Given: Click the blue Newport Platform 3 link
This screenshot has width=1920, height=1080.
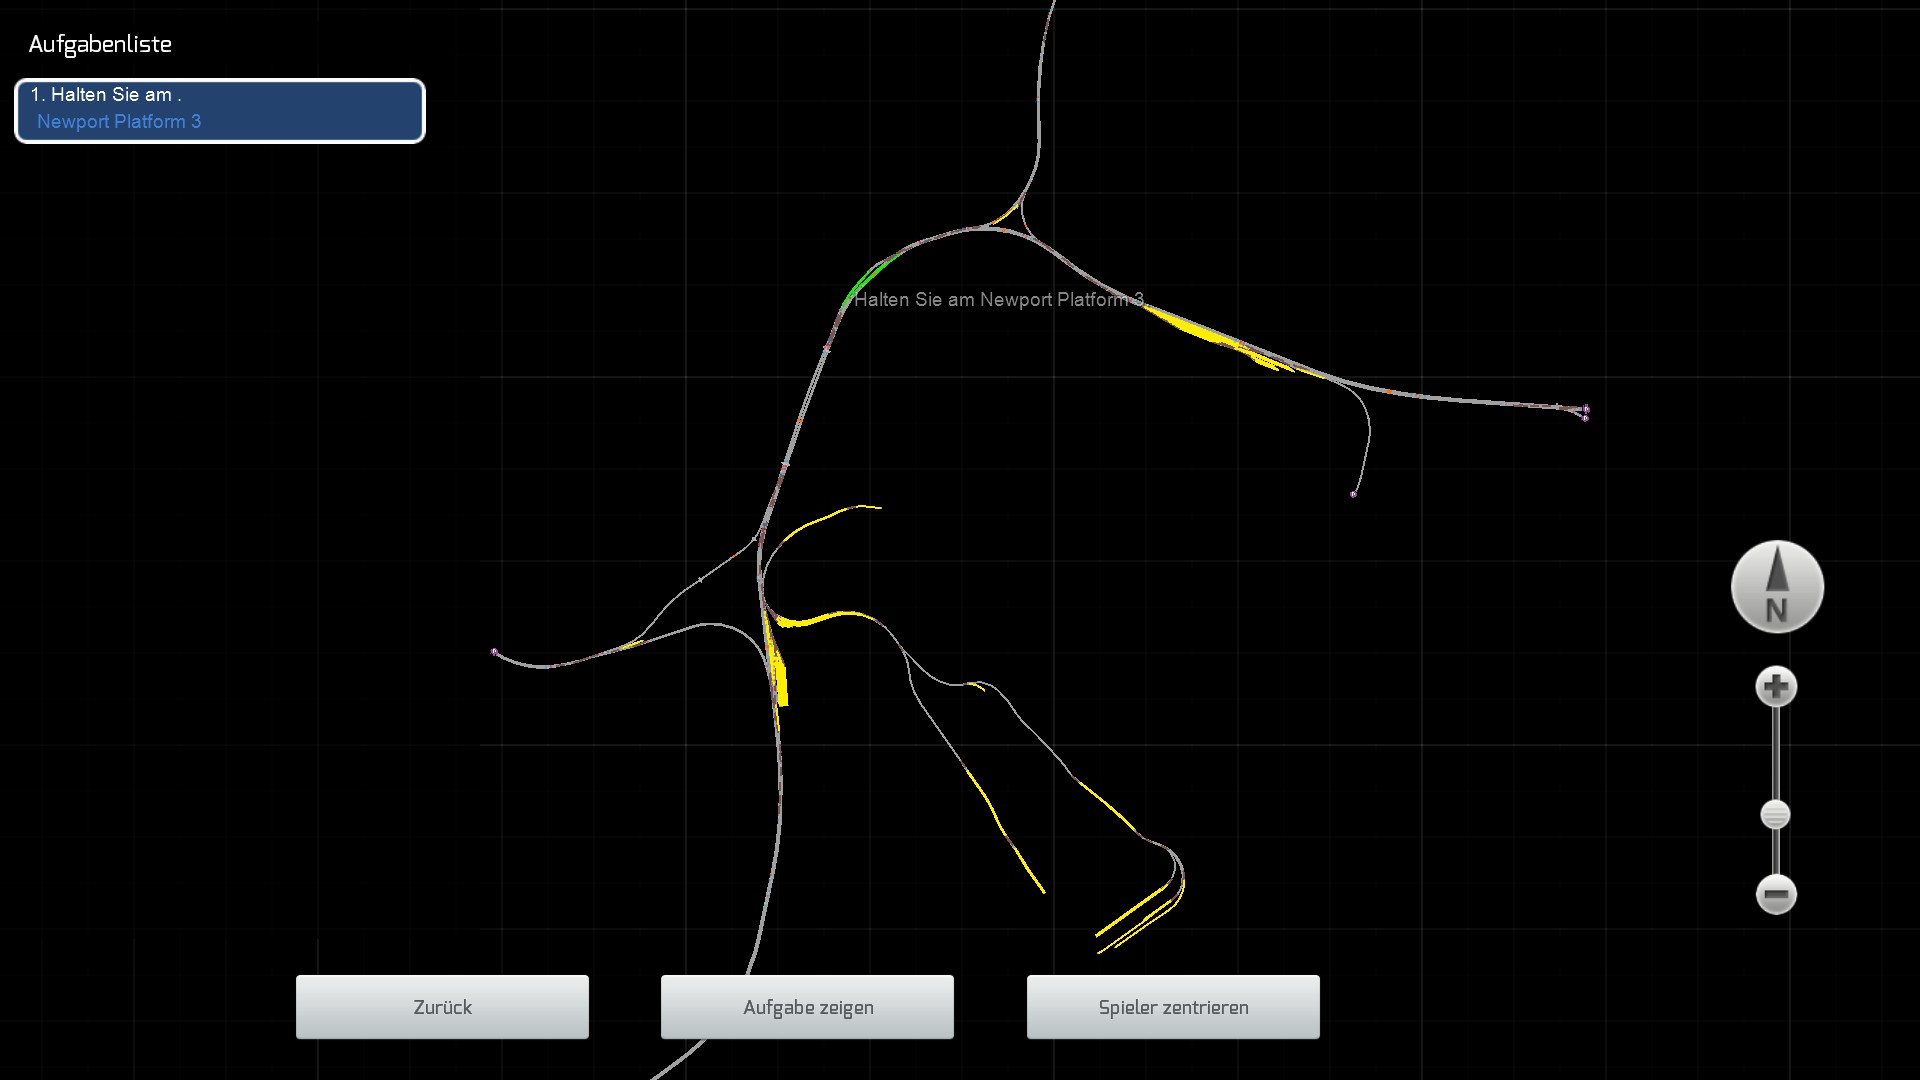Looking at the screenshot, I should click(119, 122).
